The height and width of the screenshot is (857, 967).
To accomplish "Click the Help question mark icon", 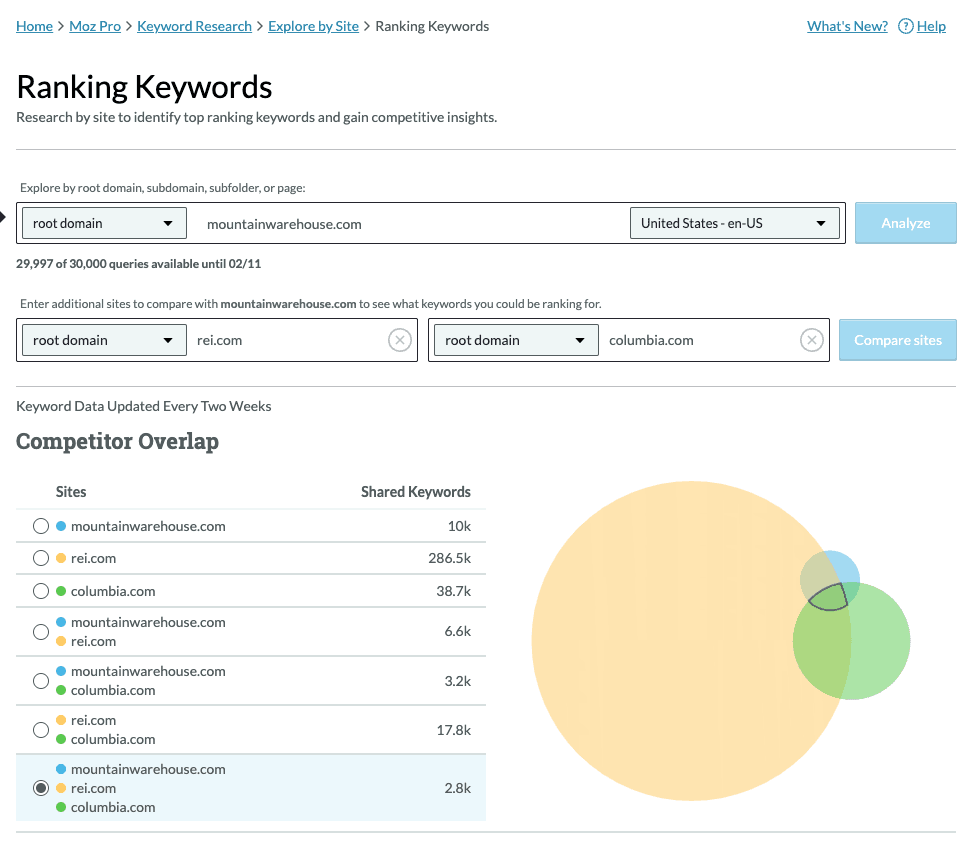I will 905,27.
